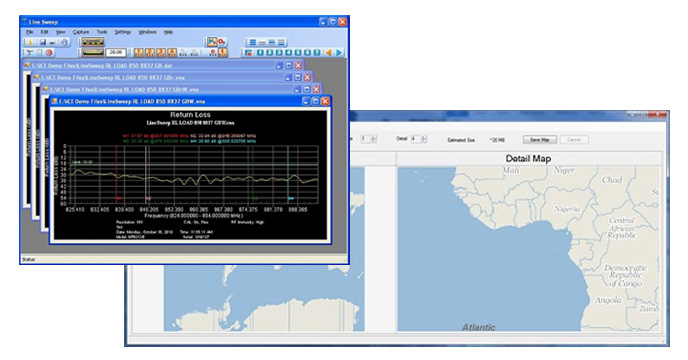Viewport: 688px width, 360px height.
Task: Click the lower trace display button
Action: pyautogui.click(x=93, y=52)
